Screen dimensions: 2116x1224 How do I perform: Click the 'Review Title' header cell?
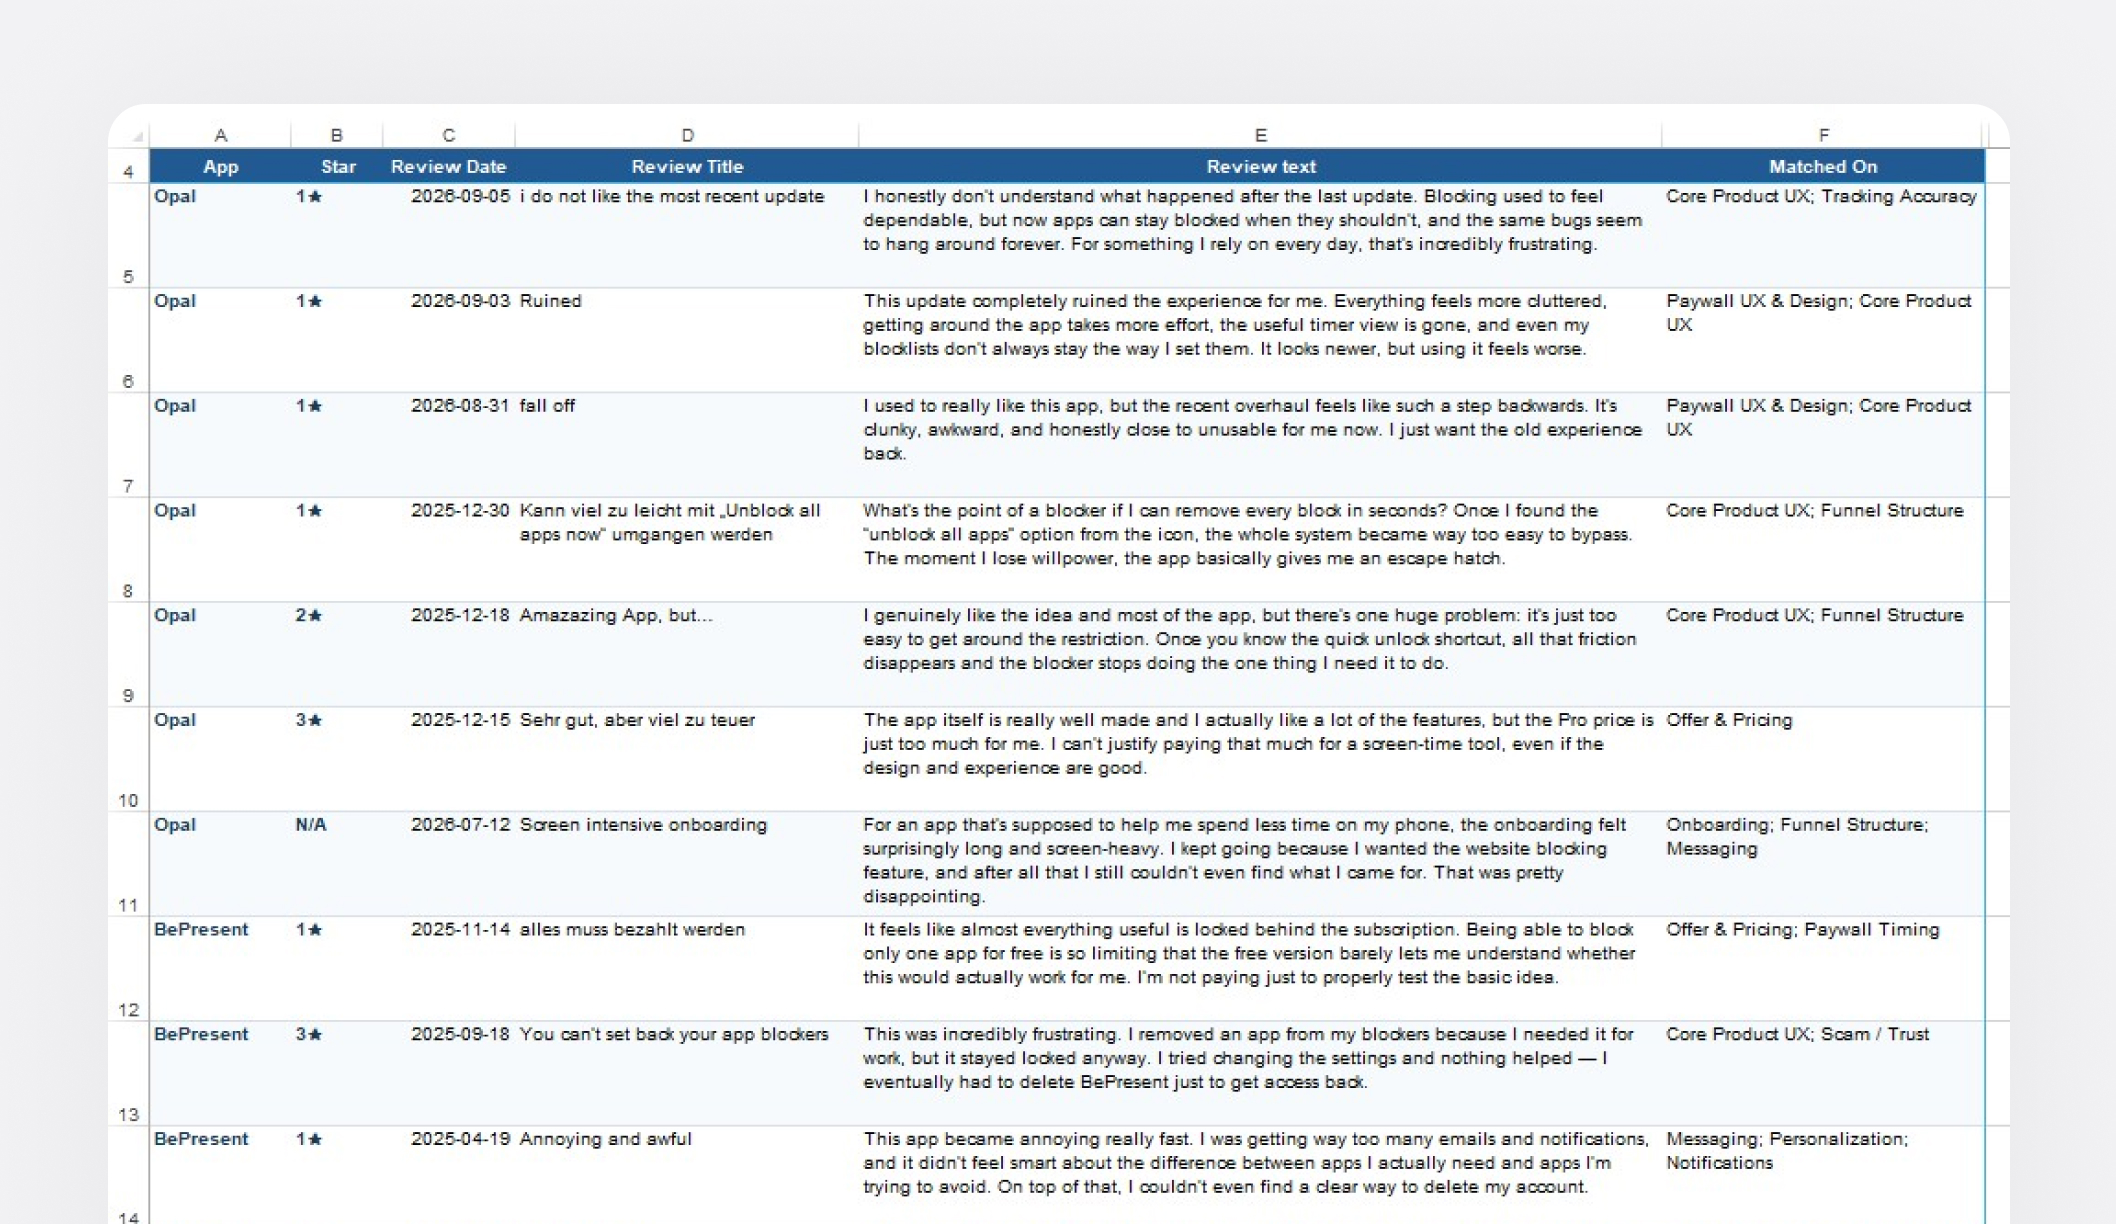pyautogui.click(x=687, y=167)
